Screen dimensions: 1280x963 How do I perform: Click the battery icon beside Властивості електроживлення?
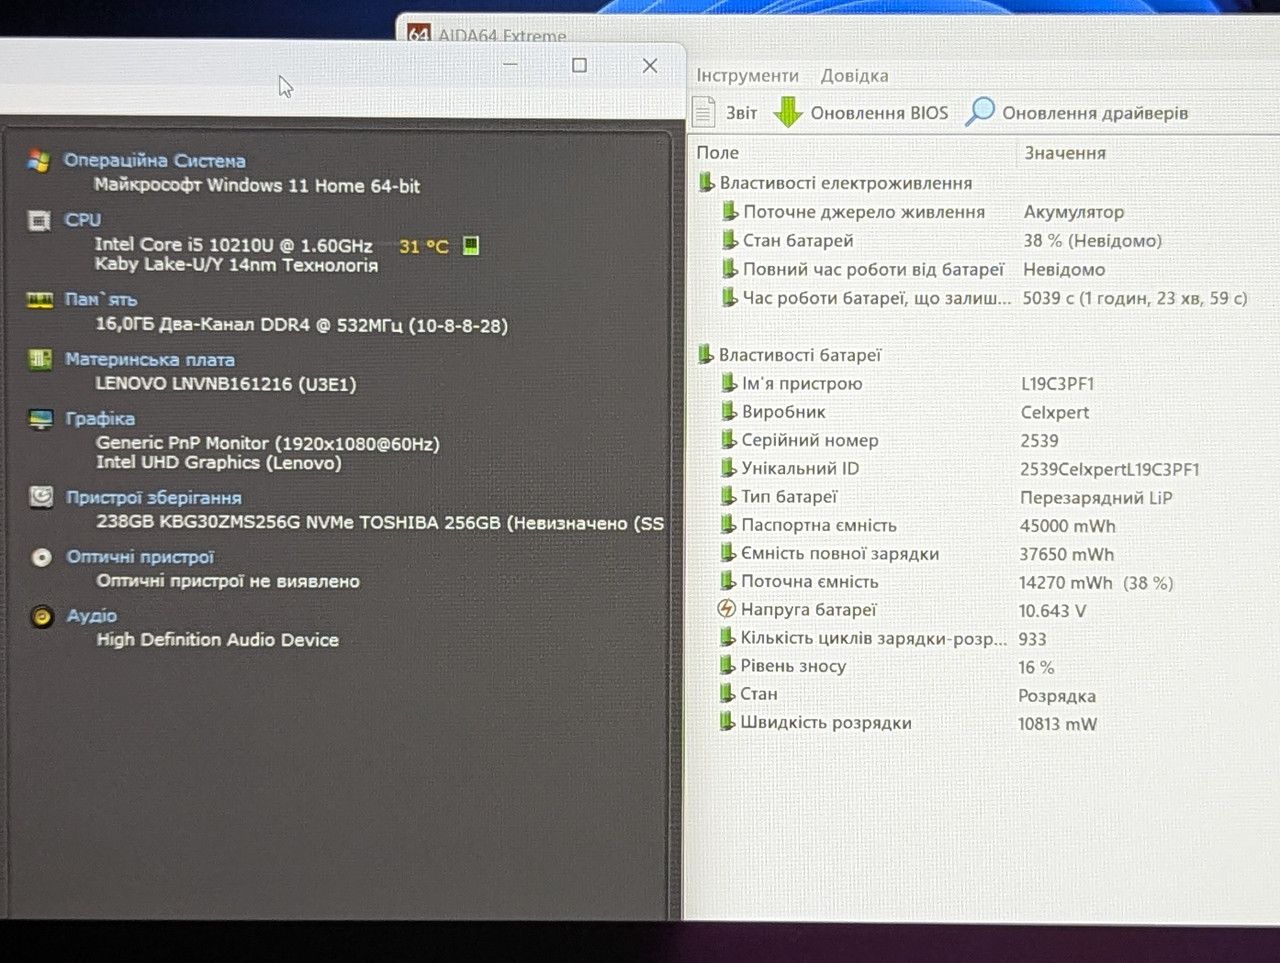(706, 182)
